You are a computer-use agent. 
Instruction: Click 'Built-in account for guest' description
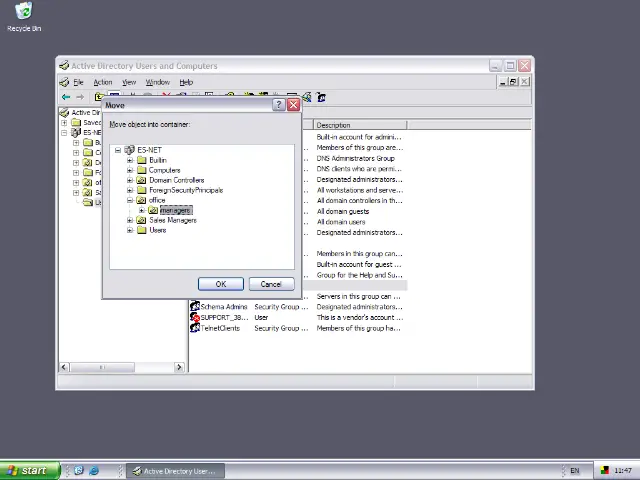pos(359,264)
